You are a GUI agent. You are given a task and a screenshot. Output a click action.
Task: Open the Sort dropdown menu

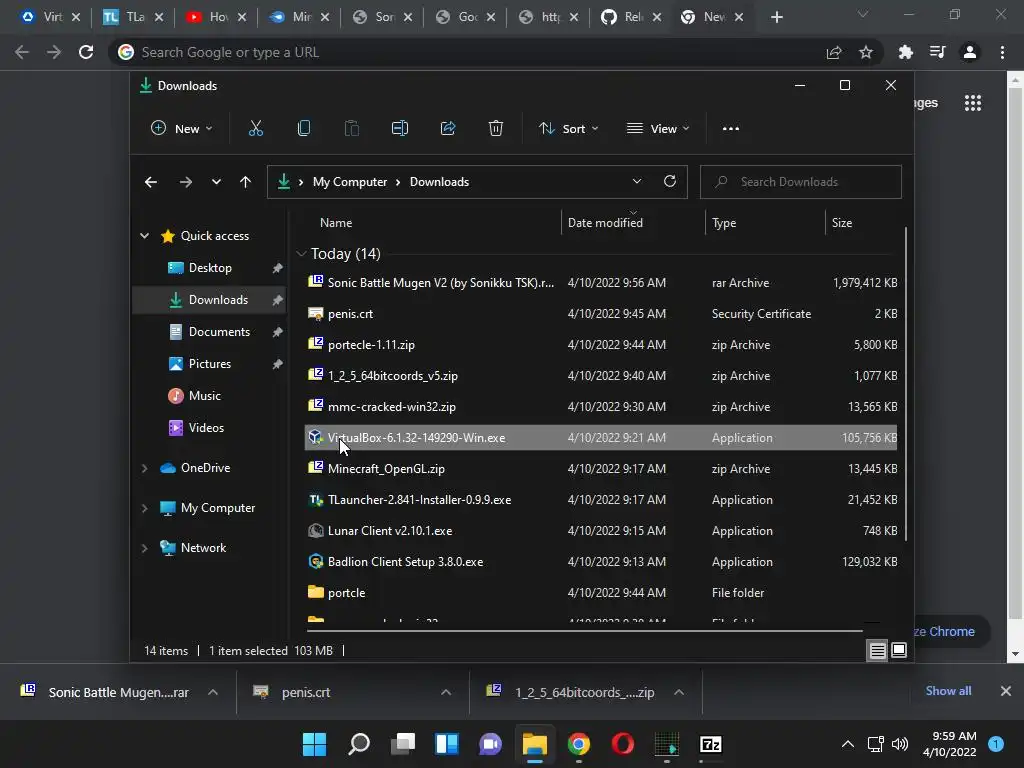point(568,129)
